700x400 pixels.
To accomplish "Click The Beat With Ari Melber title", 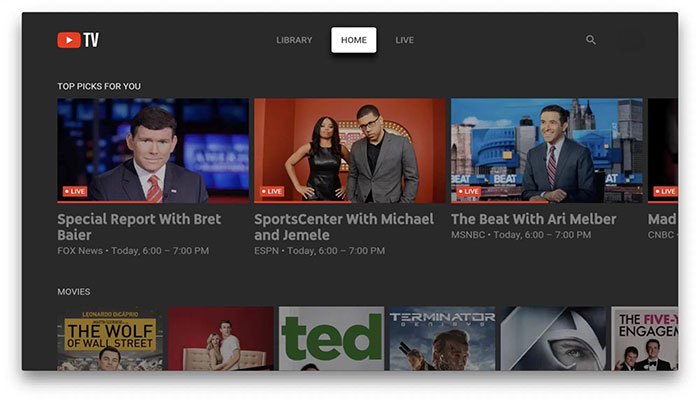I will [533, 219].
